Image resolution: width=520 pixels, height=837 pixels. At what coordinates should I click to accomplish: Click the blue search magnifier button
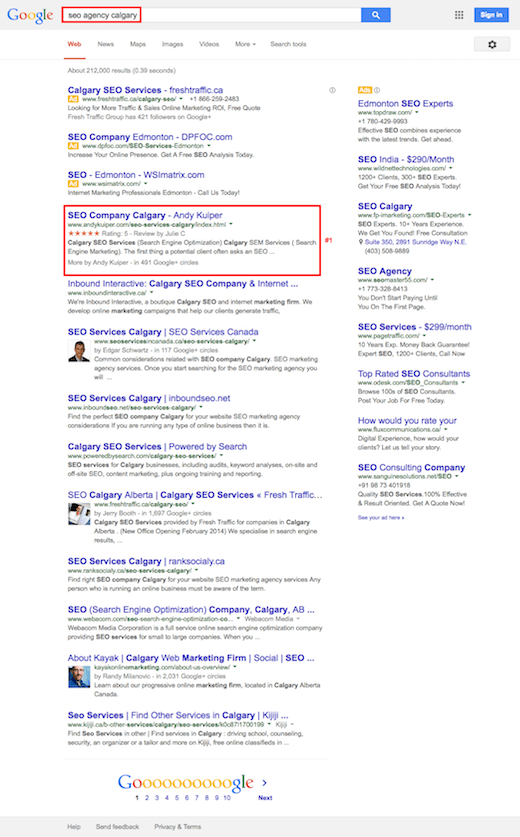(x=375, y=15)
